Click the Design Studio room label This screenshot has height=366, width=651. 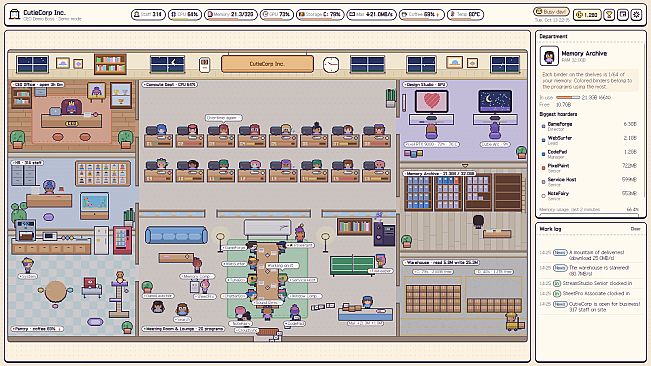pos(424,84)
